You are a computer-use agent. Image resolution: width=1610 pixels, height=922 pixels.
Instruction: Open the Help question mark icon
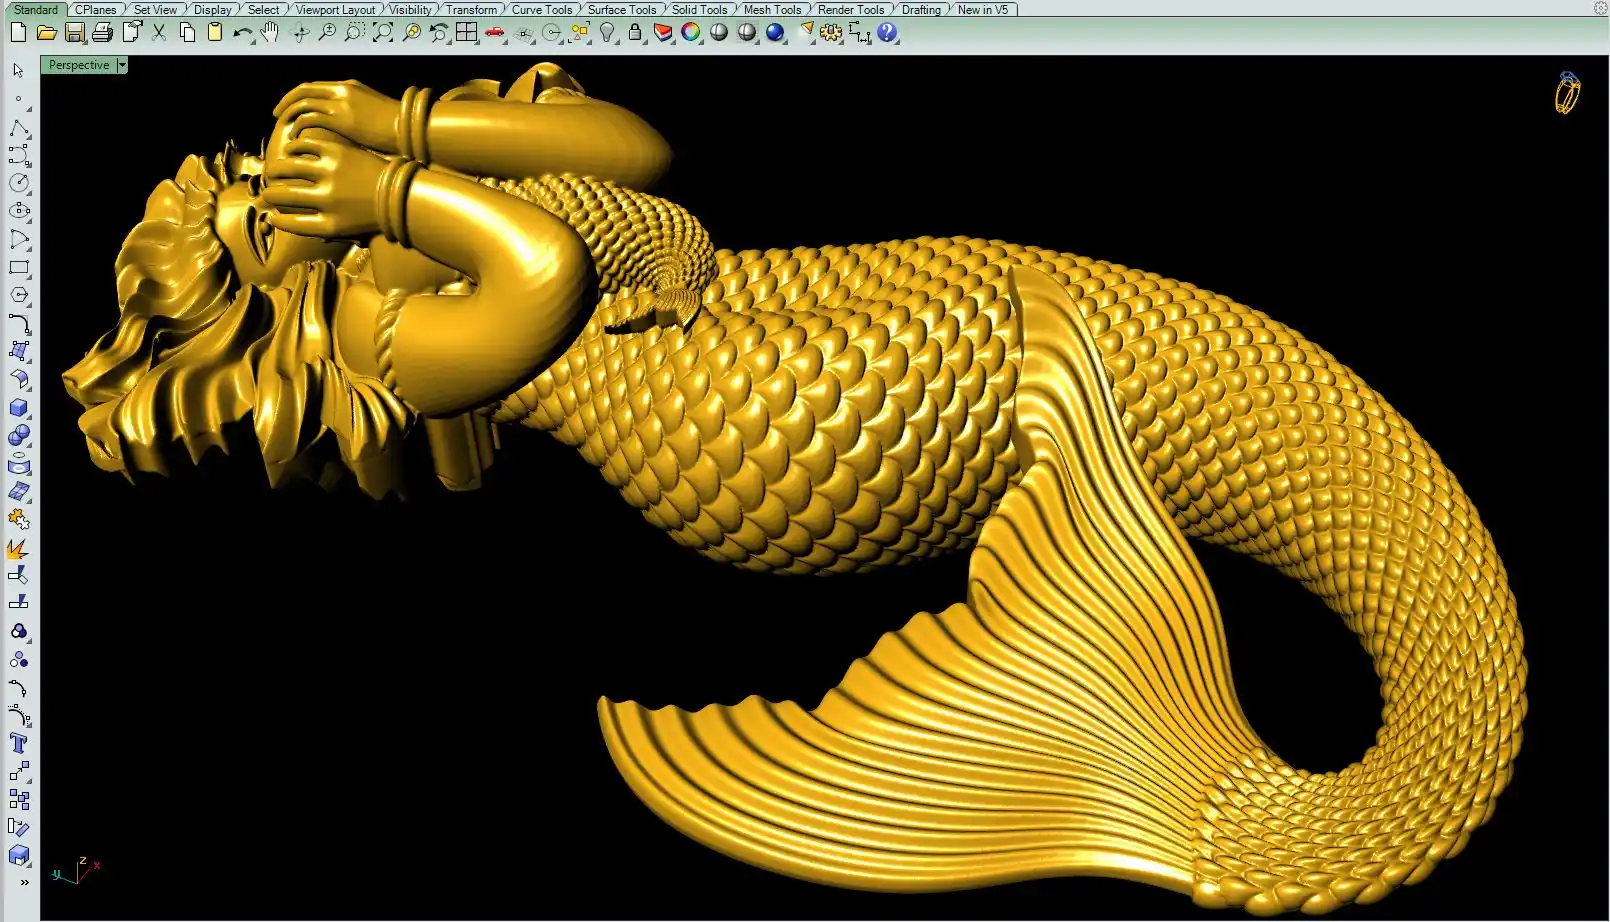(x=887, y=33)
